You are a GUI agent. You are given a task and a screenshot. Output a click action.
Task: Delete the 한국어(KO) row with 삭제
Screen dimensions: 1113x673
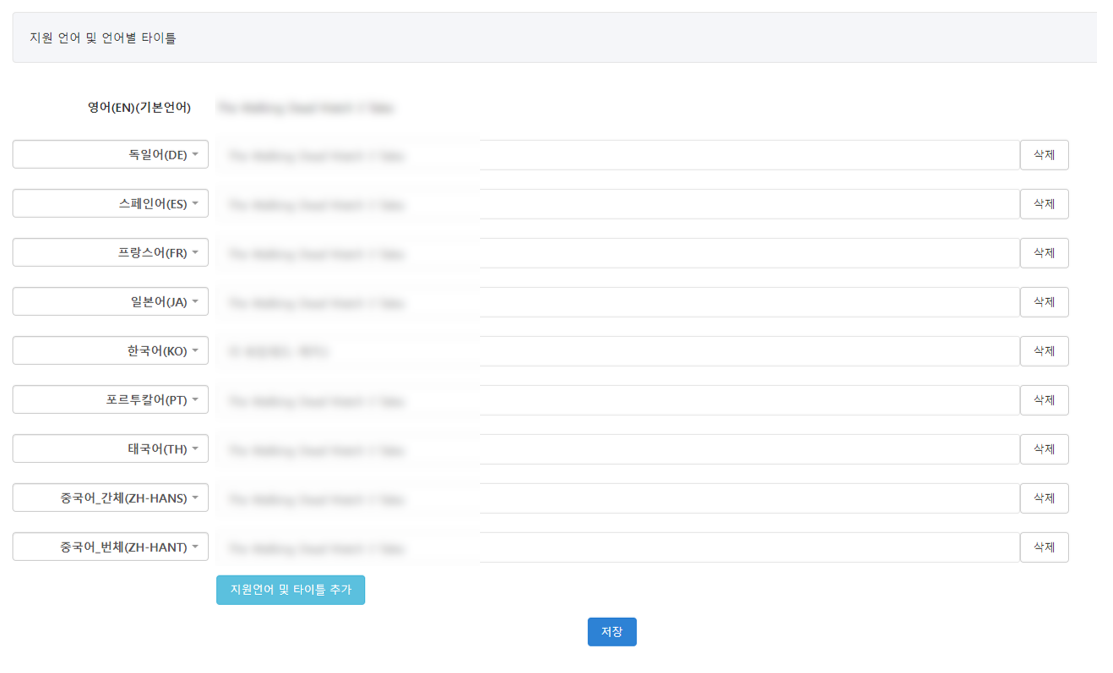click(1044, 351)
